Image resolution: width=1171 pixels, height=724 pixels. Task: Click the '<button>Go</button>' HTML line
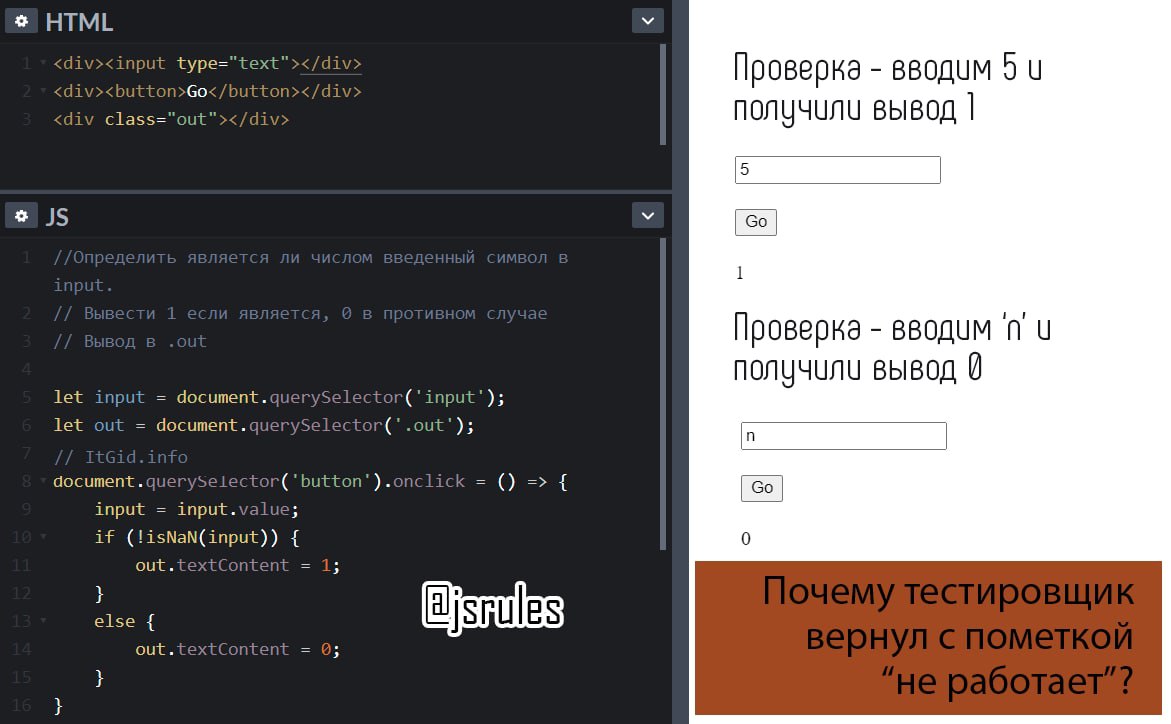(207, 91)
